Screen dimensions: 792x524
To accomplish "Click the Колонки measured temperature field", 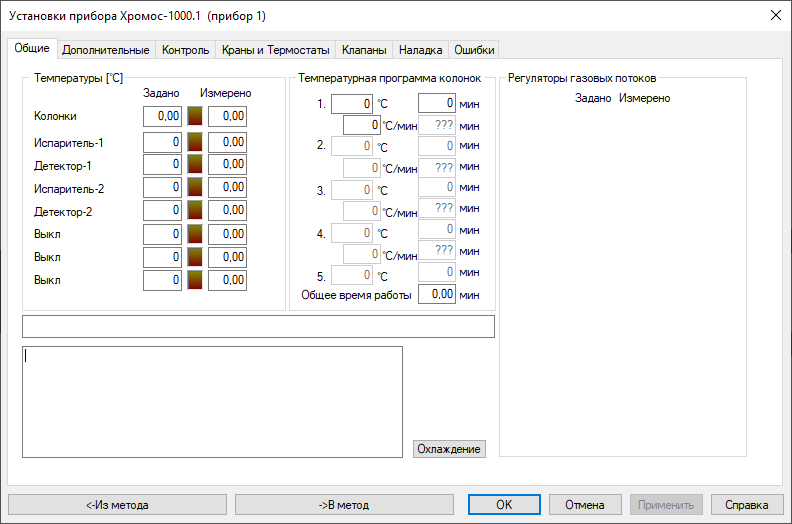I will coord(227,116).
